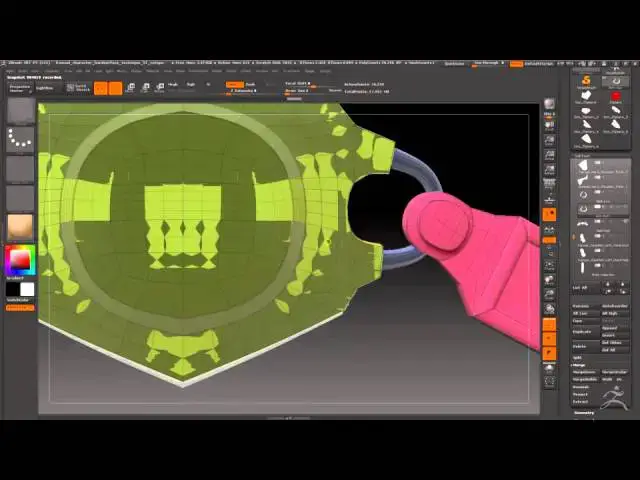Click the orange button below SwitchColor
Image resolution: width=640 pixels, height=480 pixels.
[20, 308]
